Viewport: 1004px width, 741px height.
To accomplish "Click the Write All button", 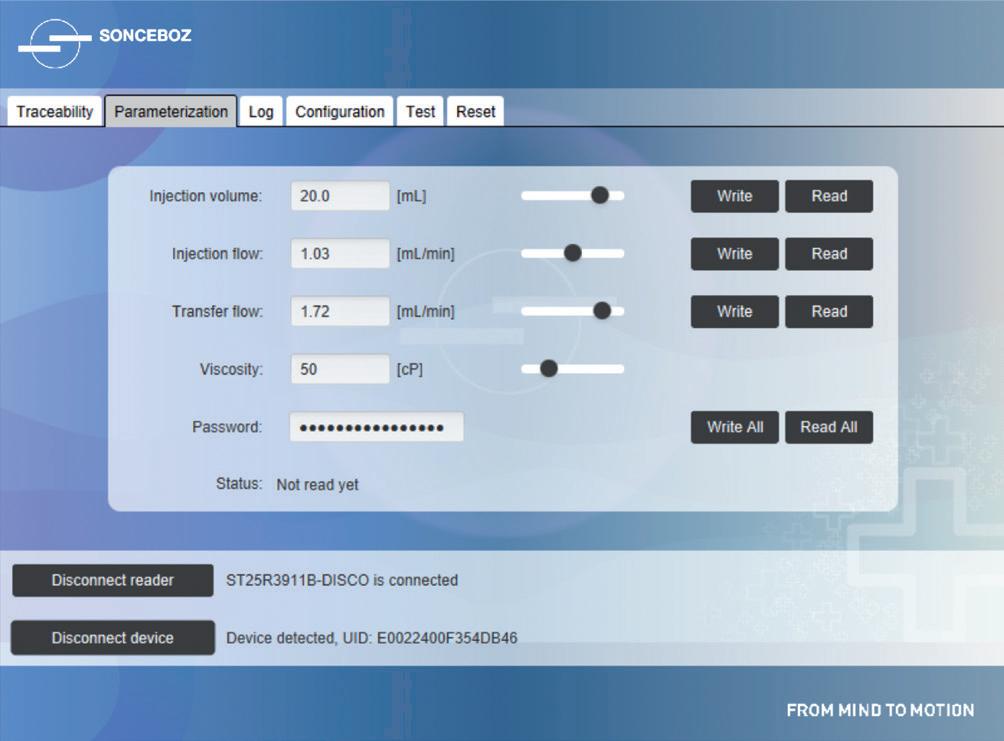I will pos(734,427).
